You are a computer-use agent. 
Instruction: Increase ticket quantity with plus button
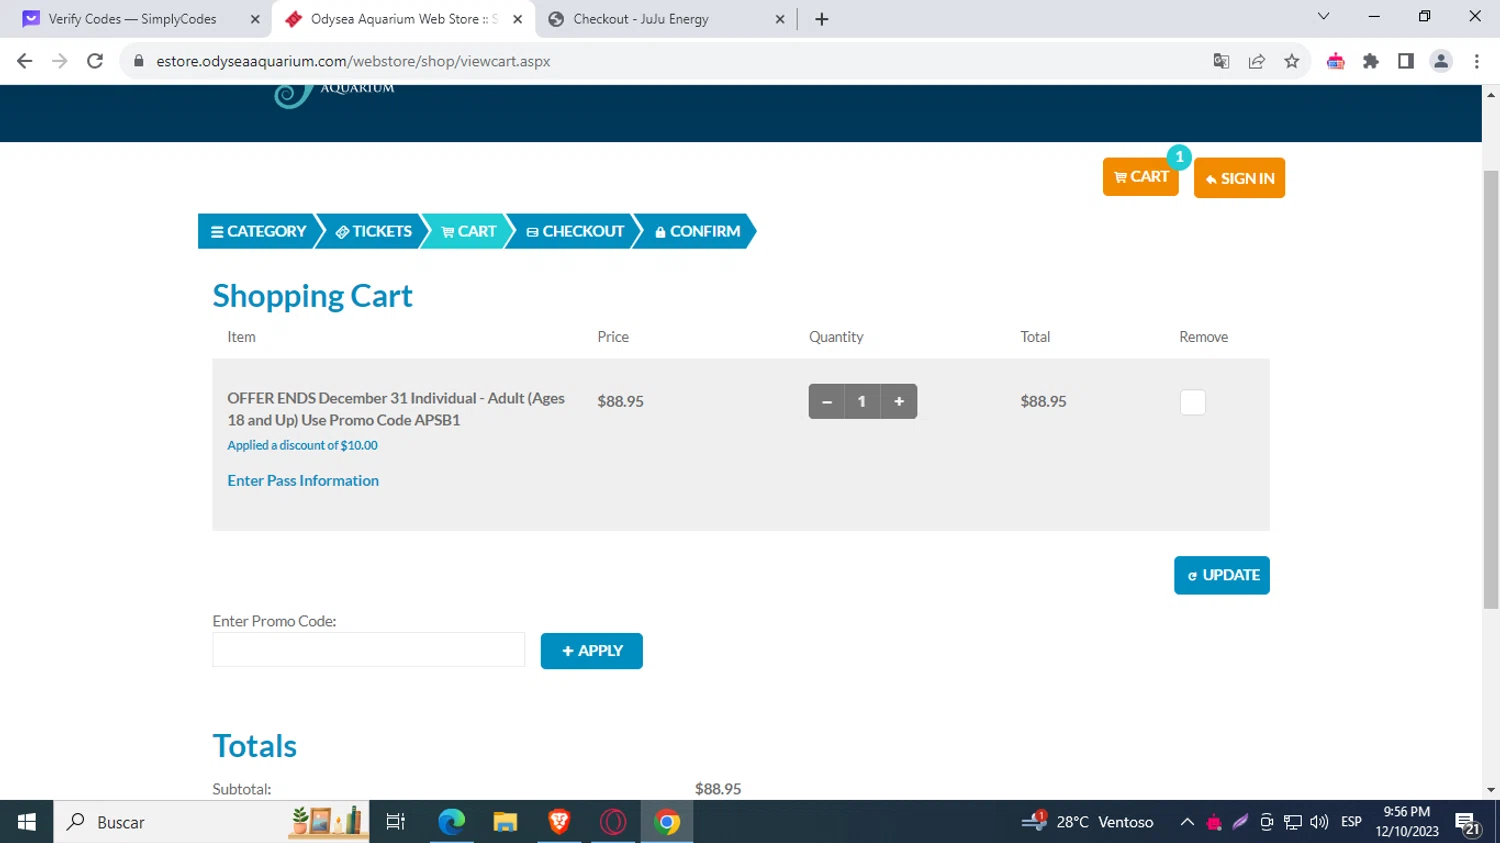899,401
